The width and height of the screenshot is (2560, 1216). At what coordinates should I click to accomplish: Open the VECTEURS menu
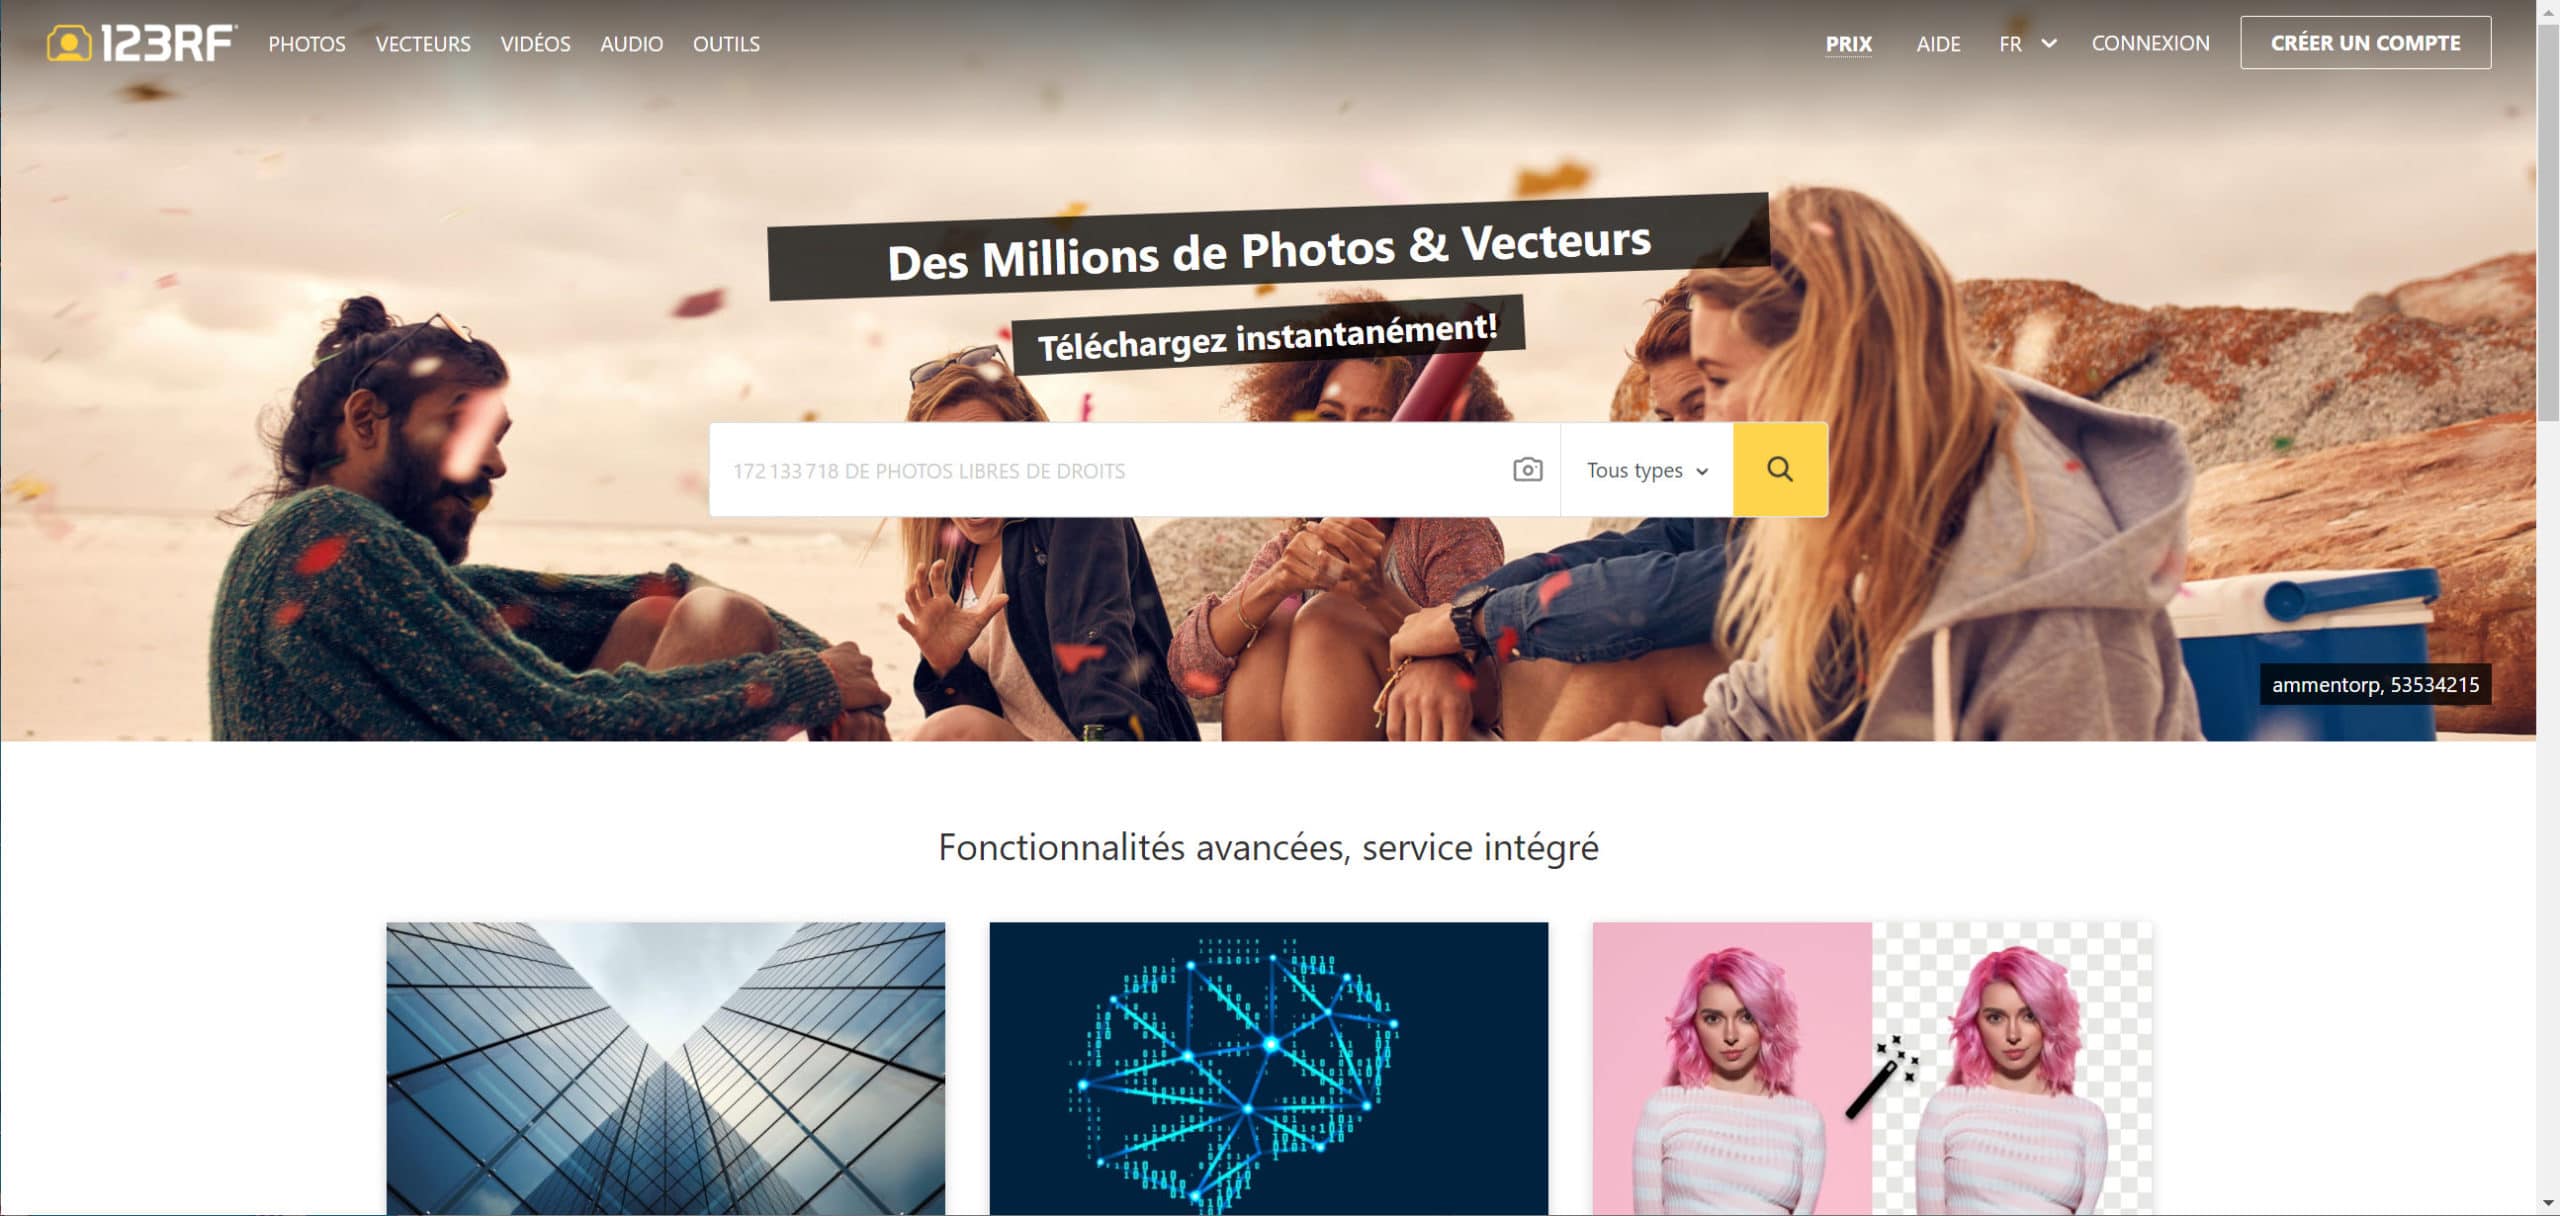point(423,44)
